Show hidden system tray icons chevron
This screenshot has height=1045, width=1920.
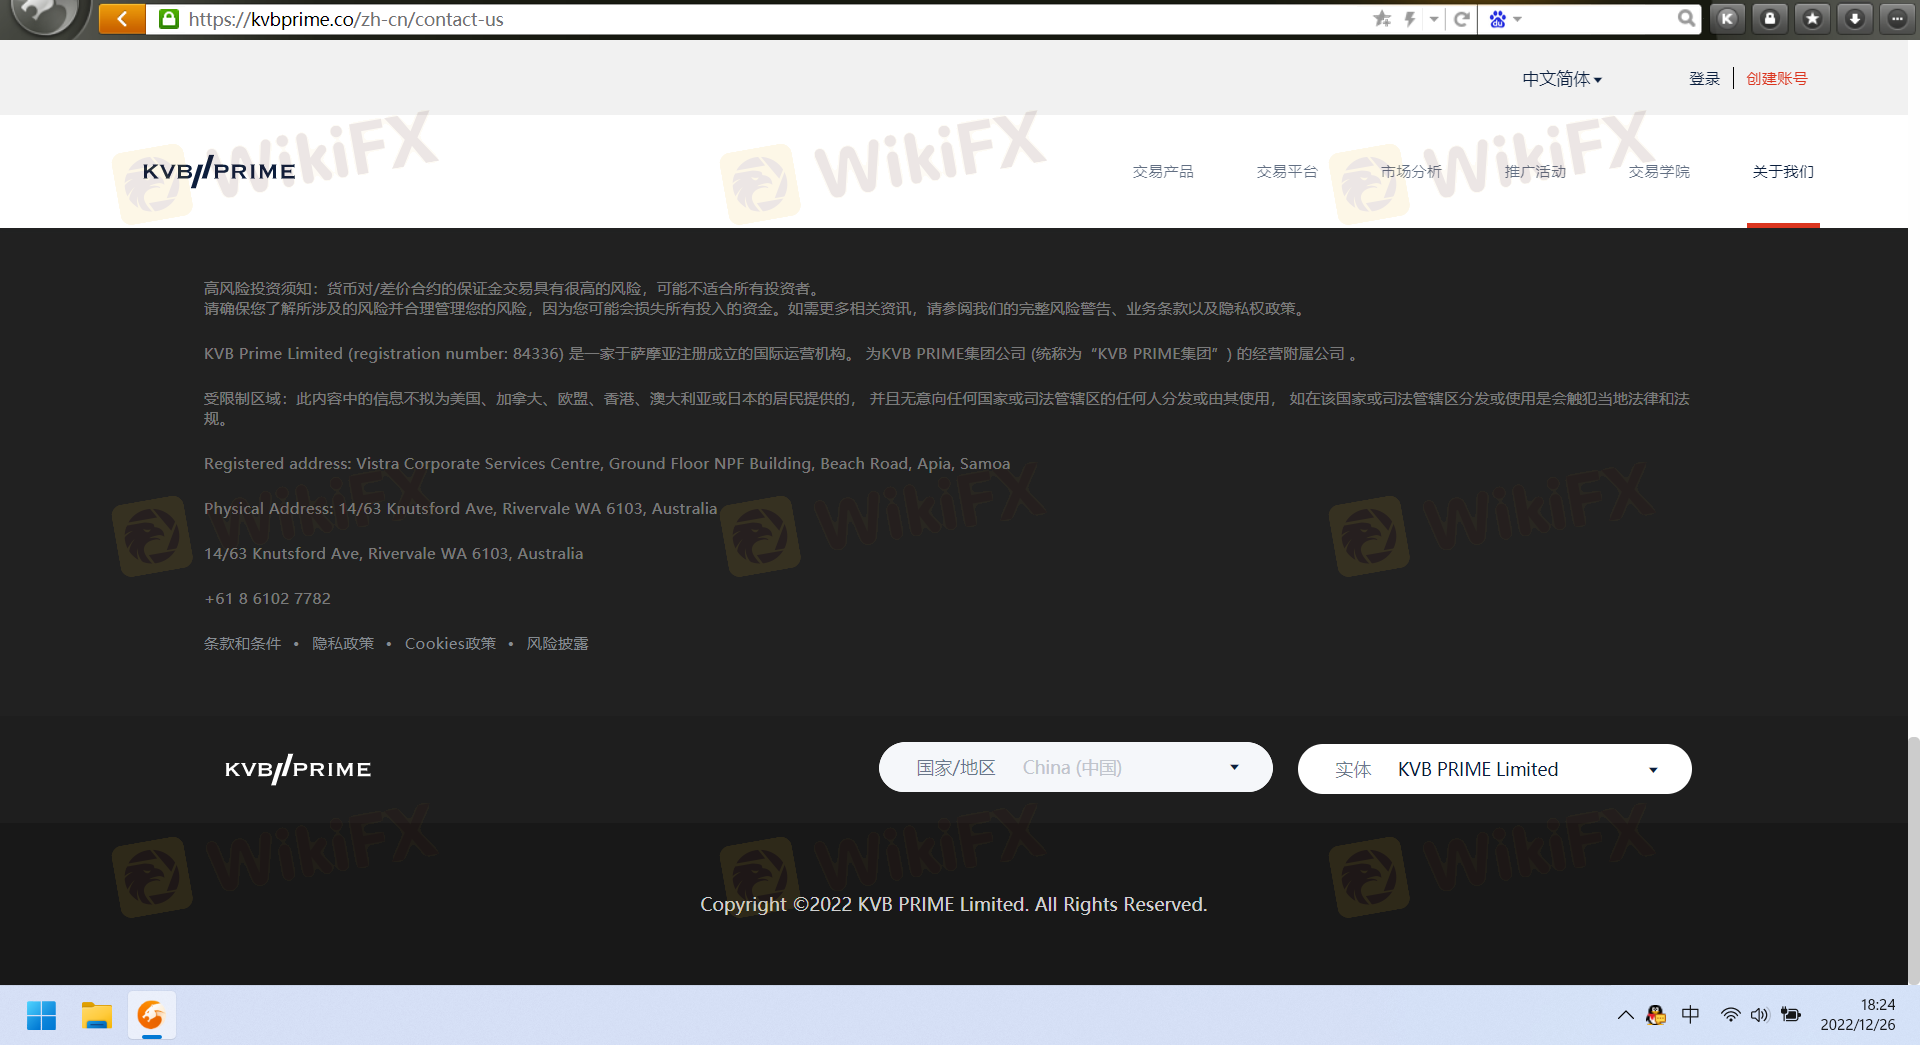[1625, 1015]
